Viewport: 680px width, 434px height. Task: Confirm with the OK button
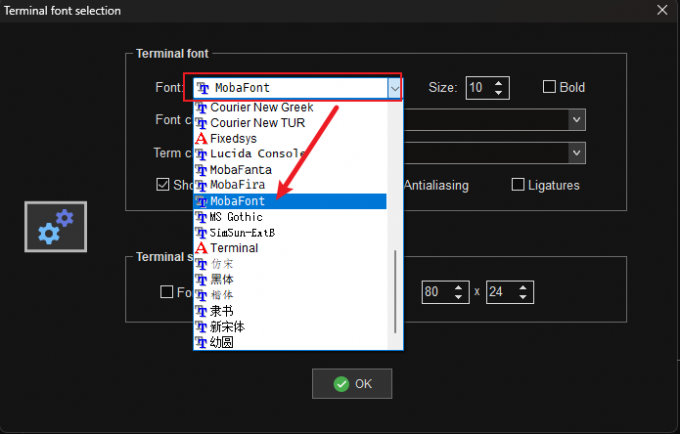[352, 384]
